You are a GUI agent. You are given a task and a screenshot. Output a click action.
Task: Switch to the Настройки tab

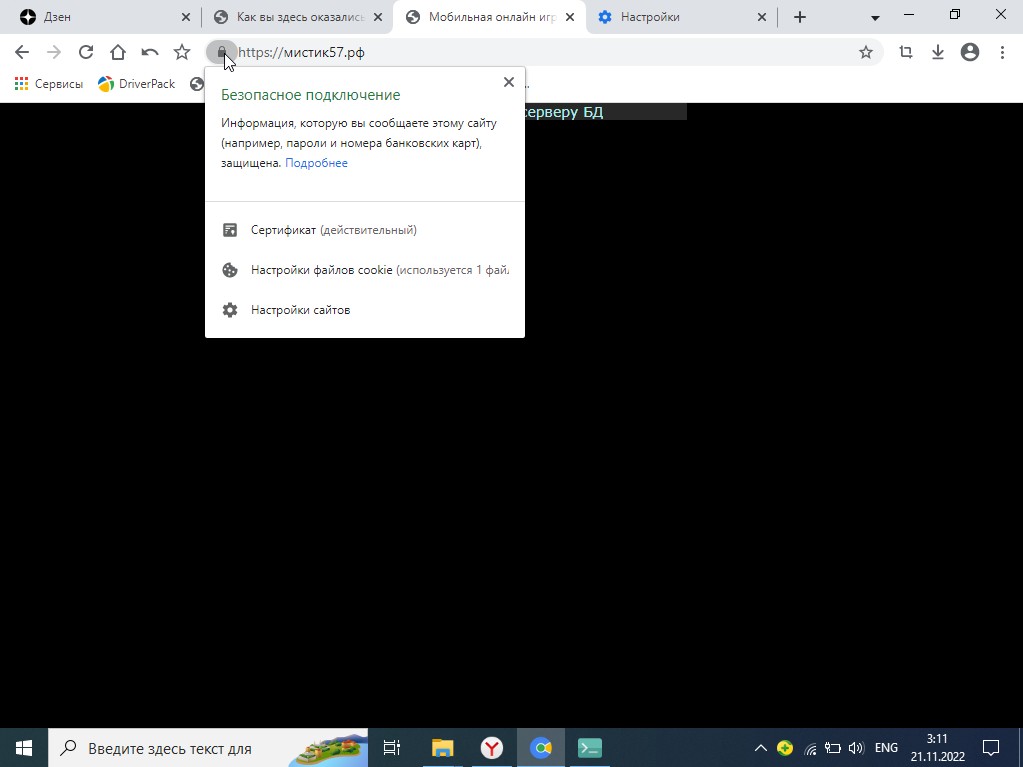point(680,17)
